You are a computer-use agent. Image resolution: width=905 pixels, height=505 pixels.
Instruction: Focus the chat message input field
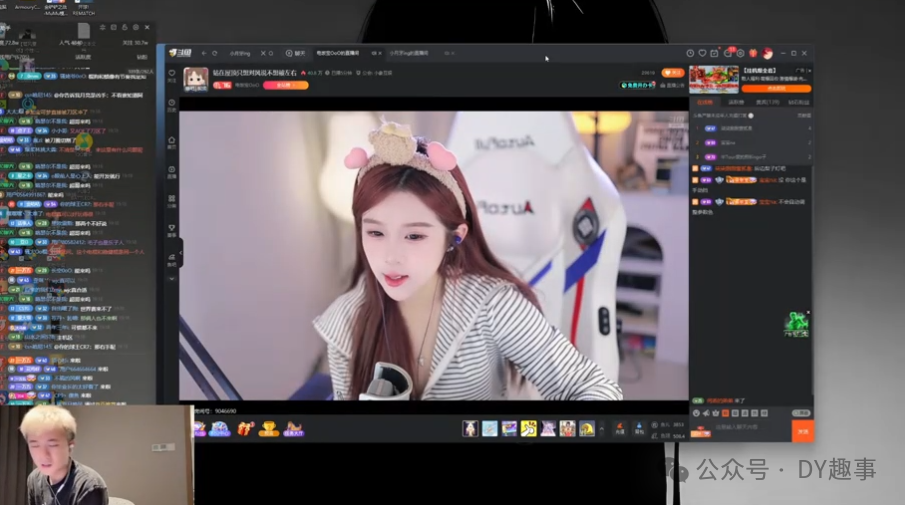point(750,428)
